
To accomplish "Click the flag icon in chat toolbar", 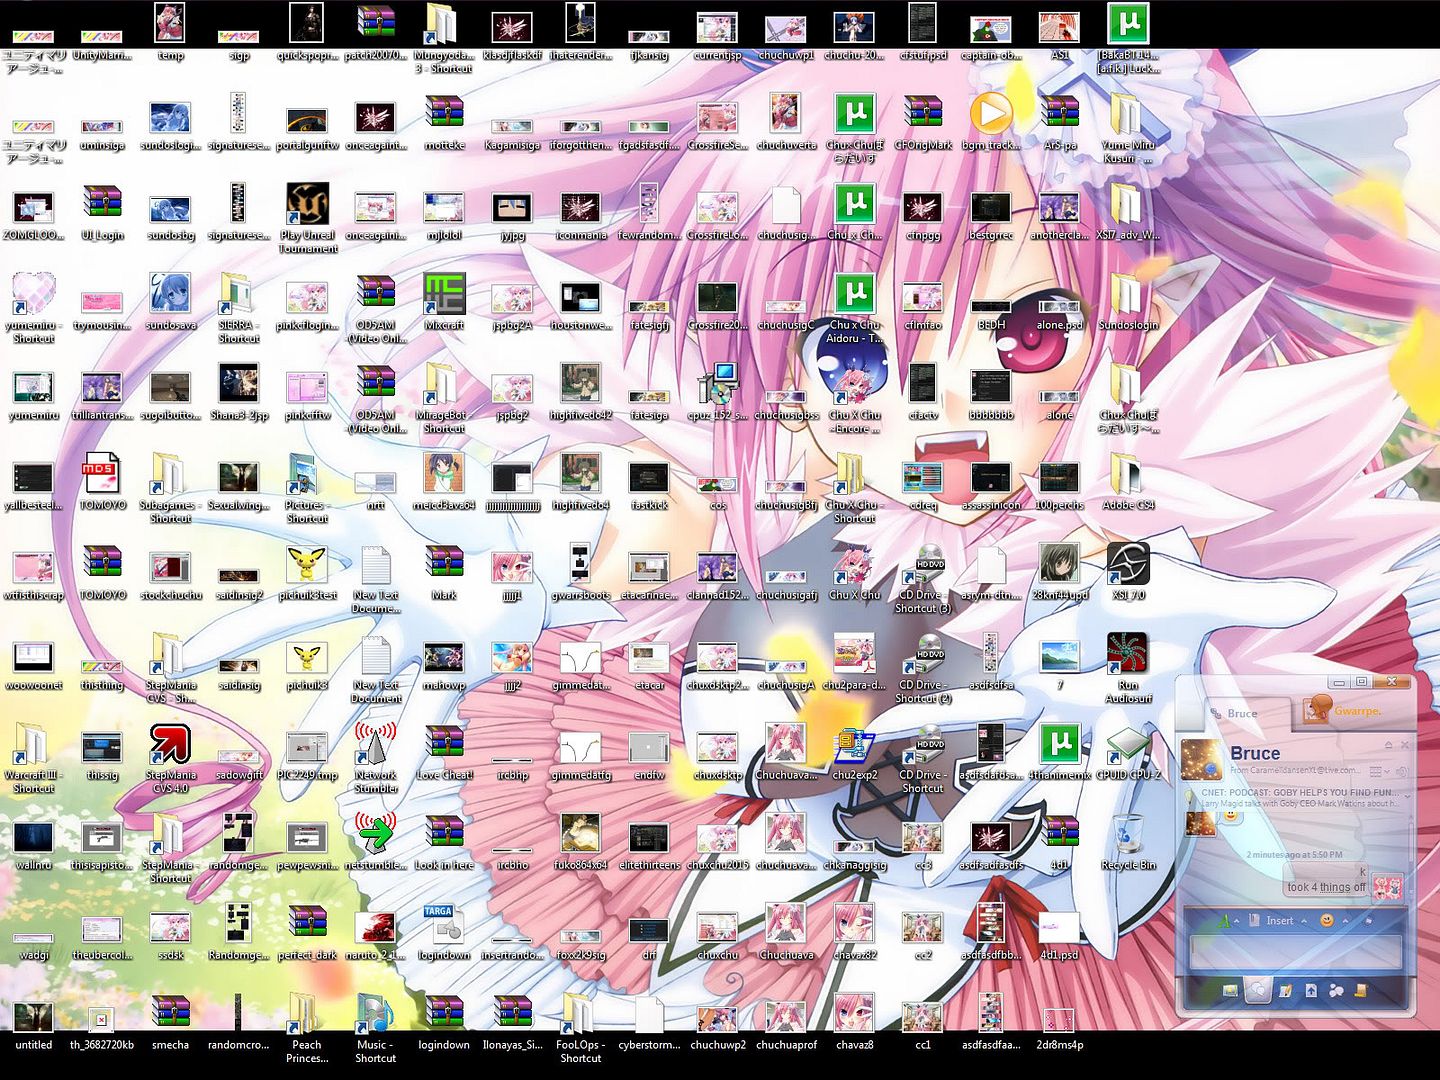I will pos(1368,921).
